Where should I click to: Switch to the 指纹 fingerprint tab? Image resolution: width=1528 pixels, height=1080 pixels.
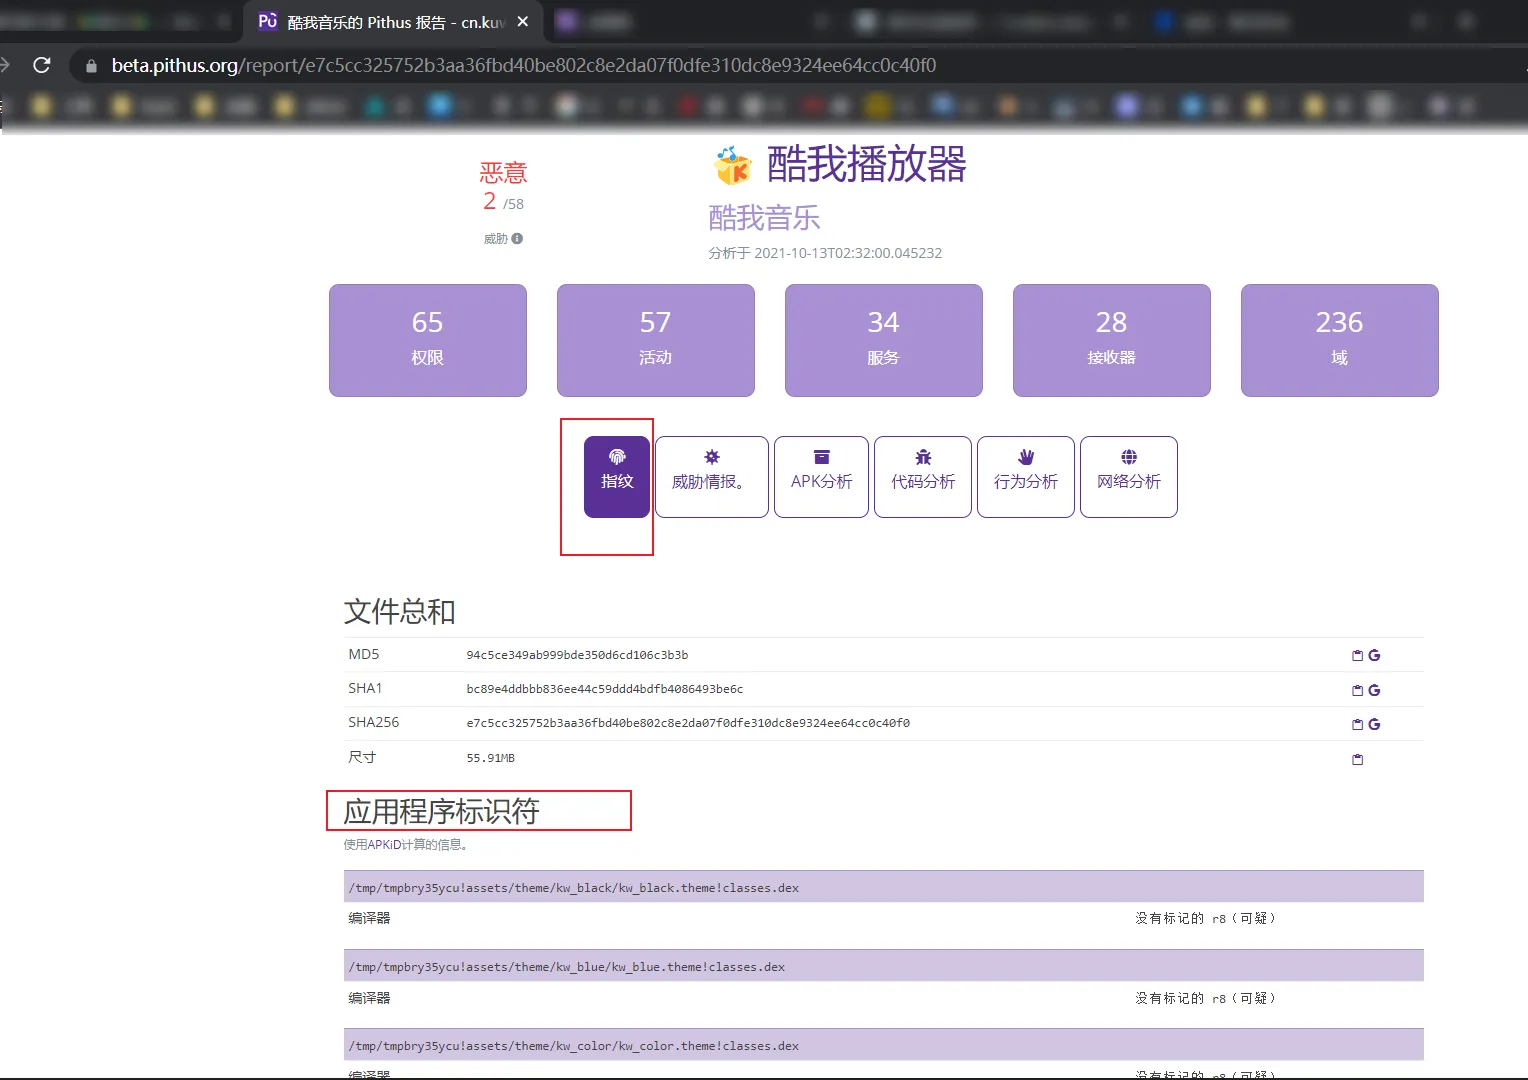(x=617, y=476)
